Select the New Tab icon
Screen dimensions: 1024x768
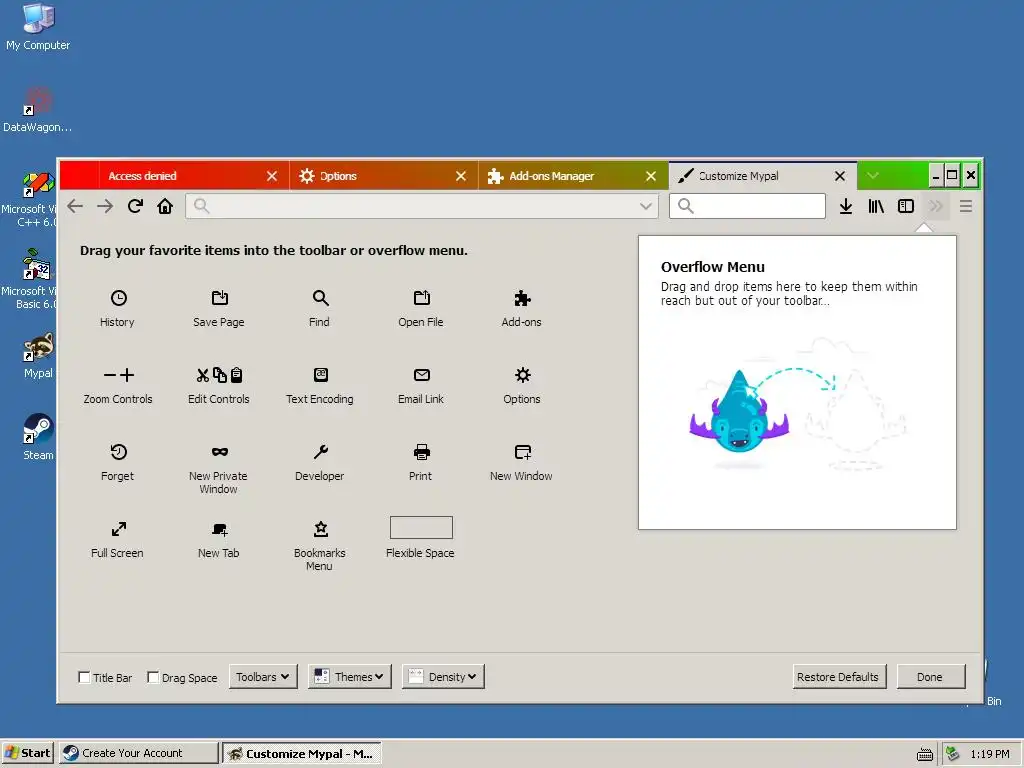(219, 529)
